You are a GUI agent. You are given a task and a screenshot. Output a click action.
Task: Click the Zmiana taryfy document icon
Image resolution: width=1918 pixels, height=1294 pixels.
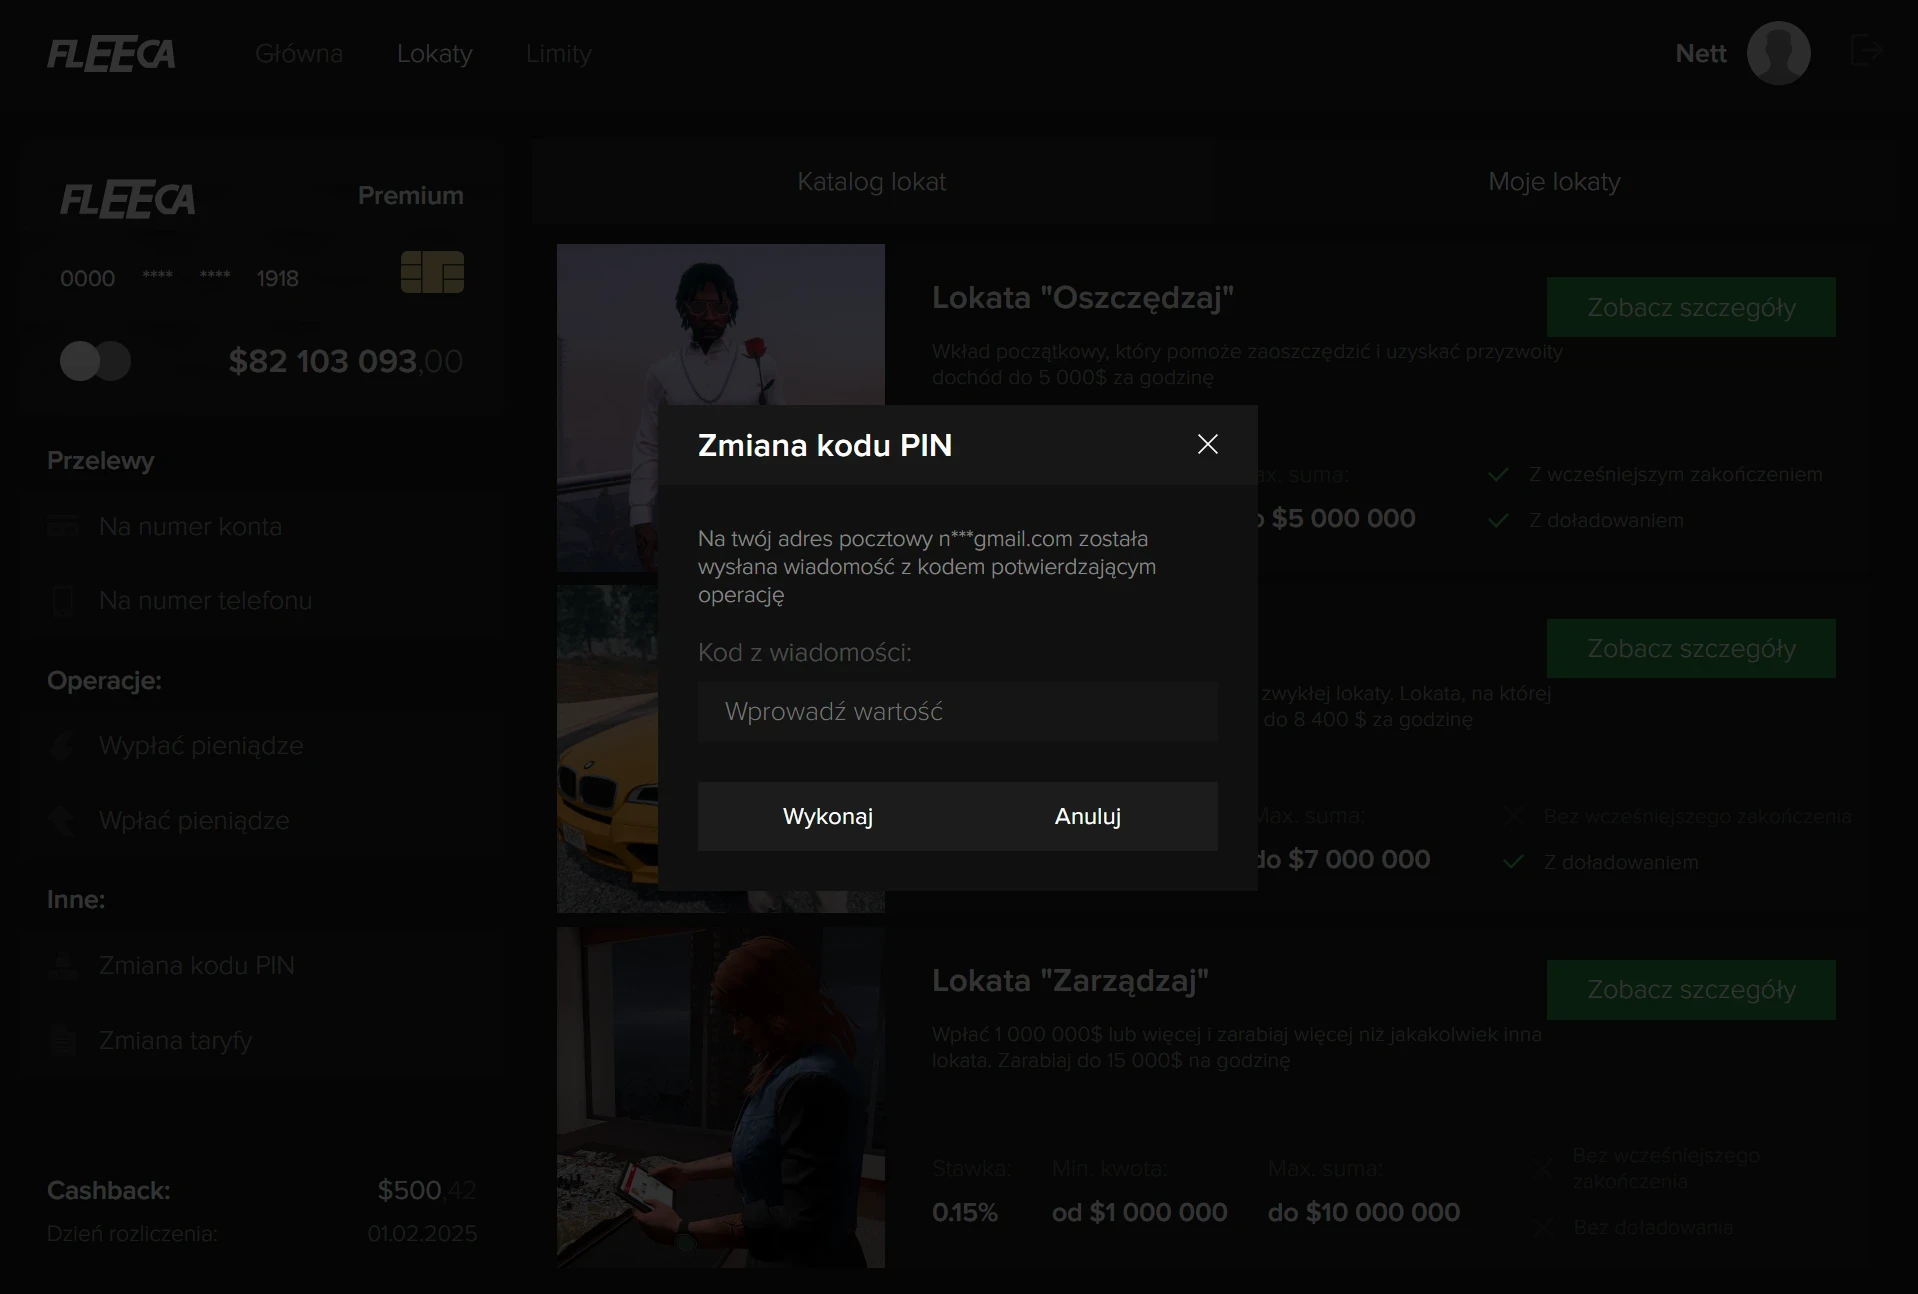pyautogui.click(x=63, y=1041)
